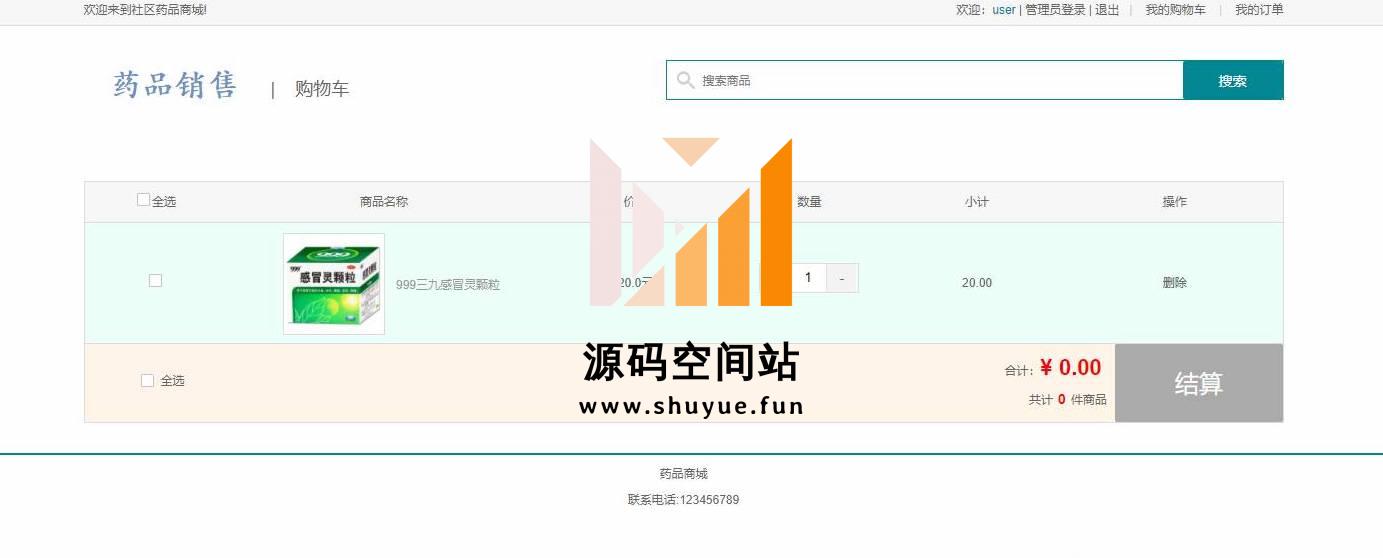Click 欢迎来到社区药品商城 greeting text

pos(145,10)
